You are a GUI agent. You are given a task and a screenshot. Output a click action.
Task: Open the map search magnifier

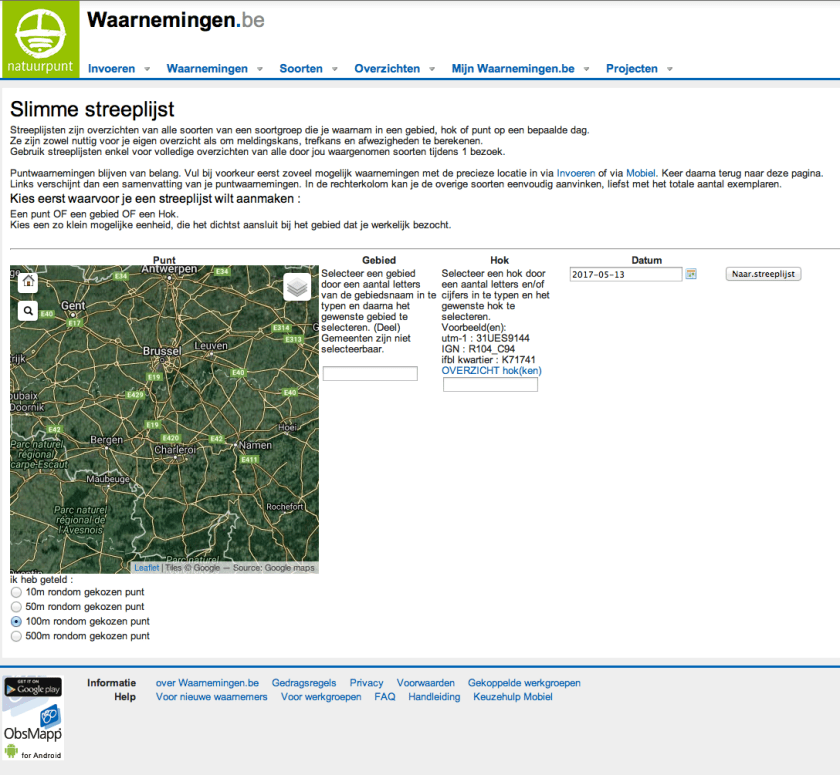[x=28, y=310]
